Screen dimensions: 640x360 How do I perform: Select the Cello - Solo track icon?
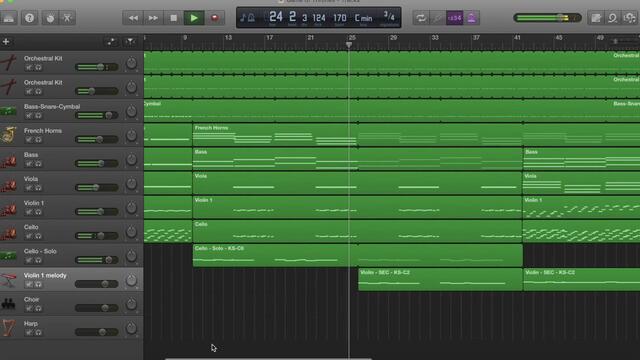pos(9,256)
